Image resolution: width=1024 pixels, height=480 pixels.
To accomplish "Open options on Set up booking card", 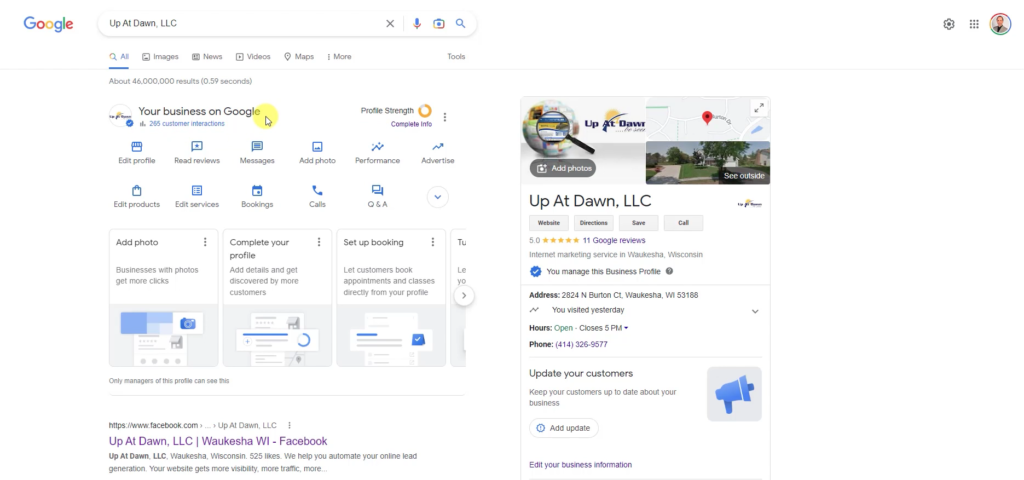I will (x=432, y=242).
